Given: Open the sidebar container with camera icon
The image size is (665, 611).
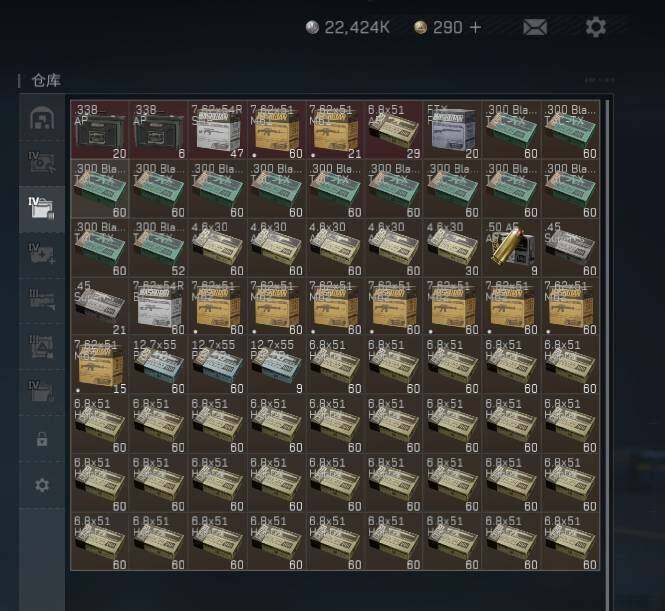Looking at the screenshot, I should [x=42, y=163].
